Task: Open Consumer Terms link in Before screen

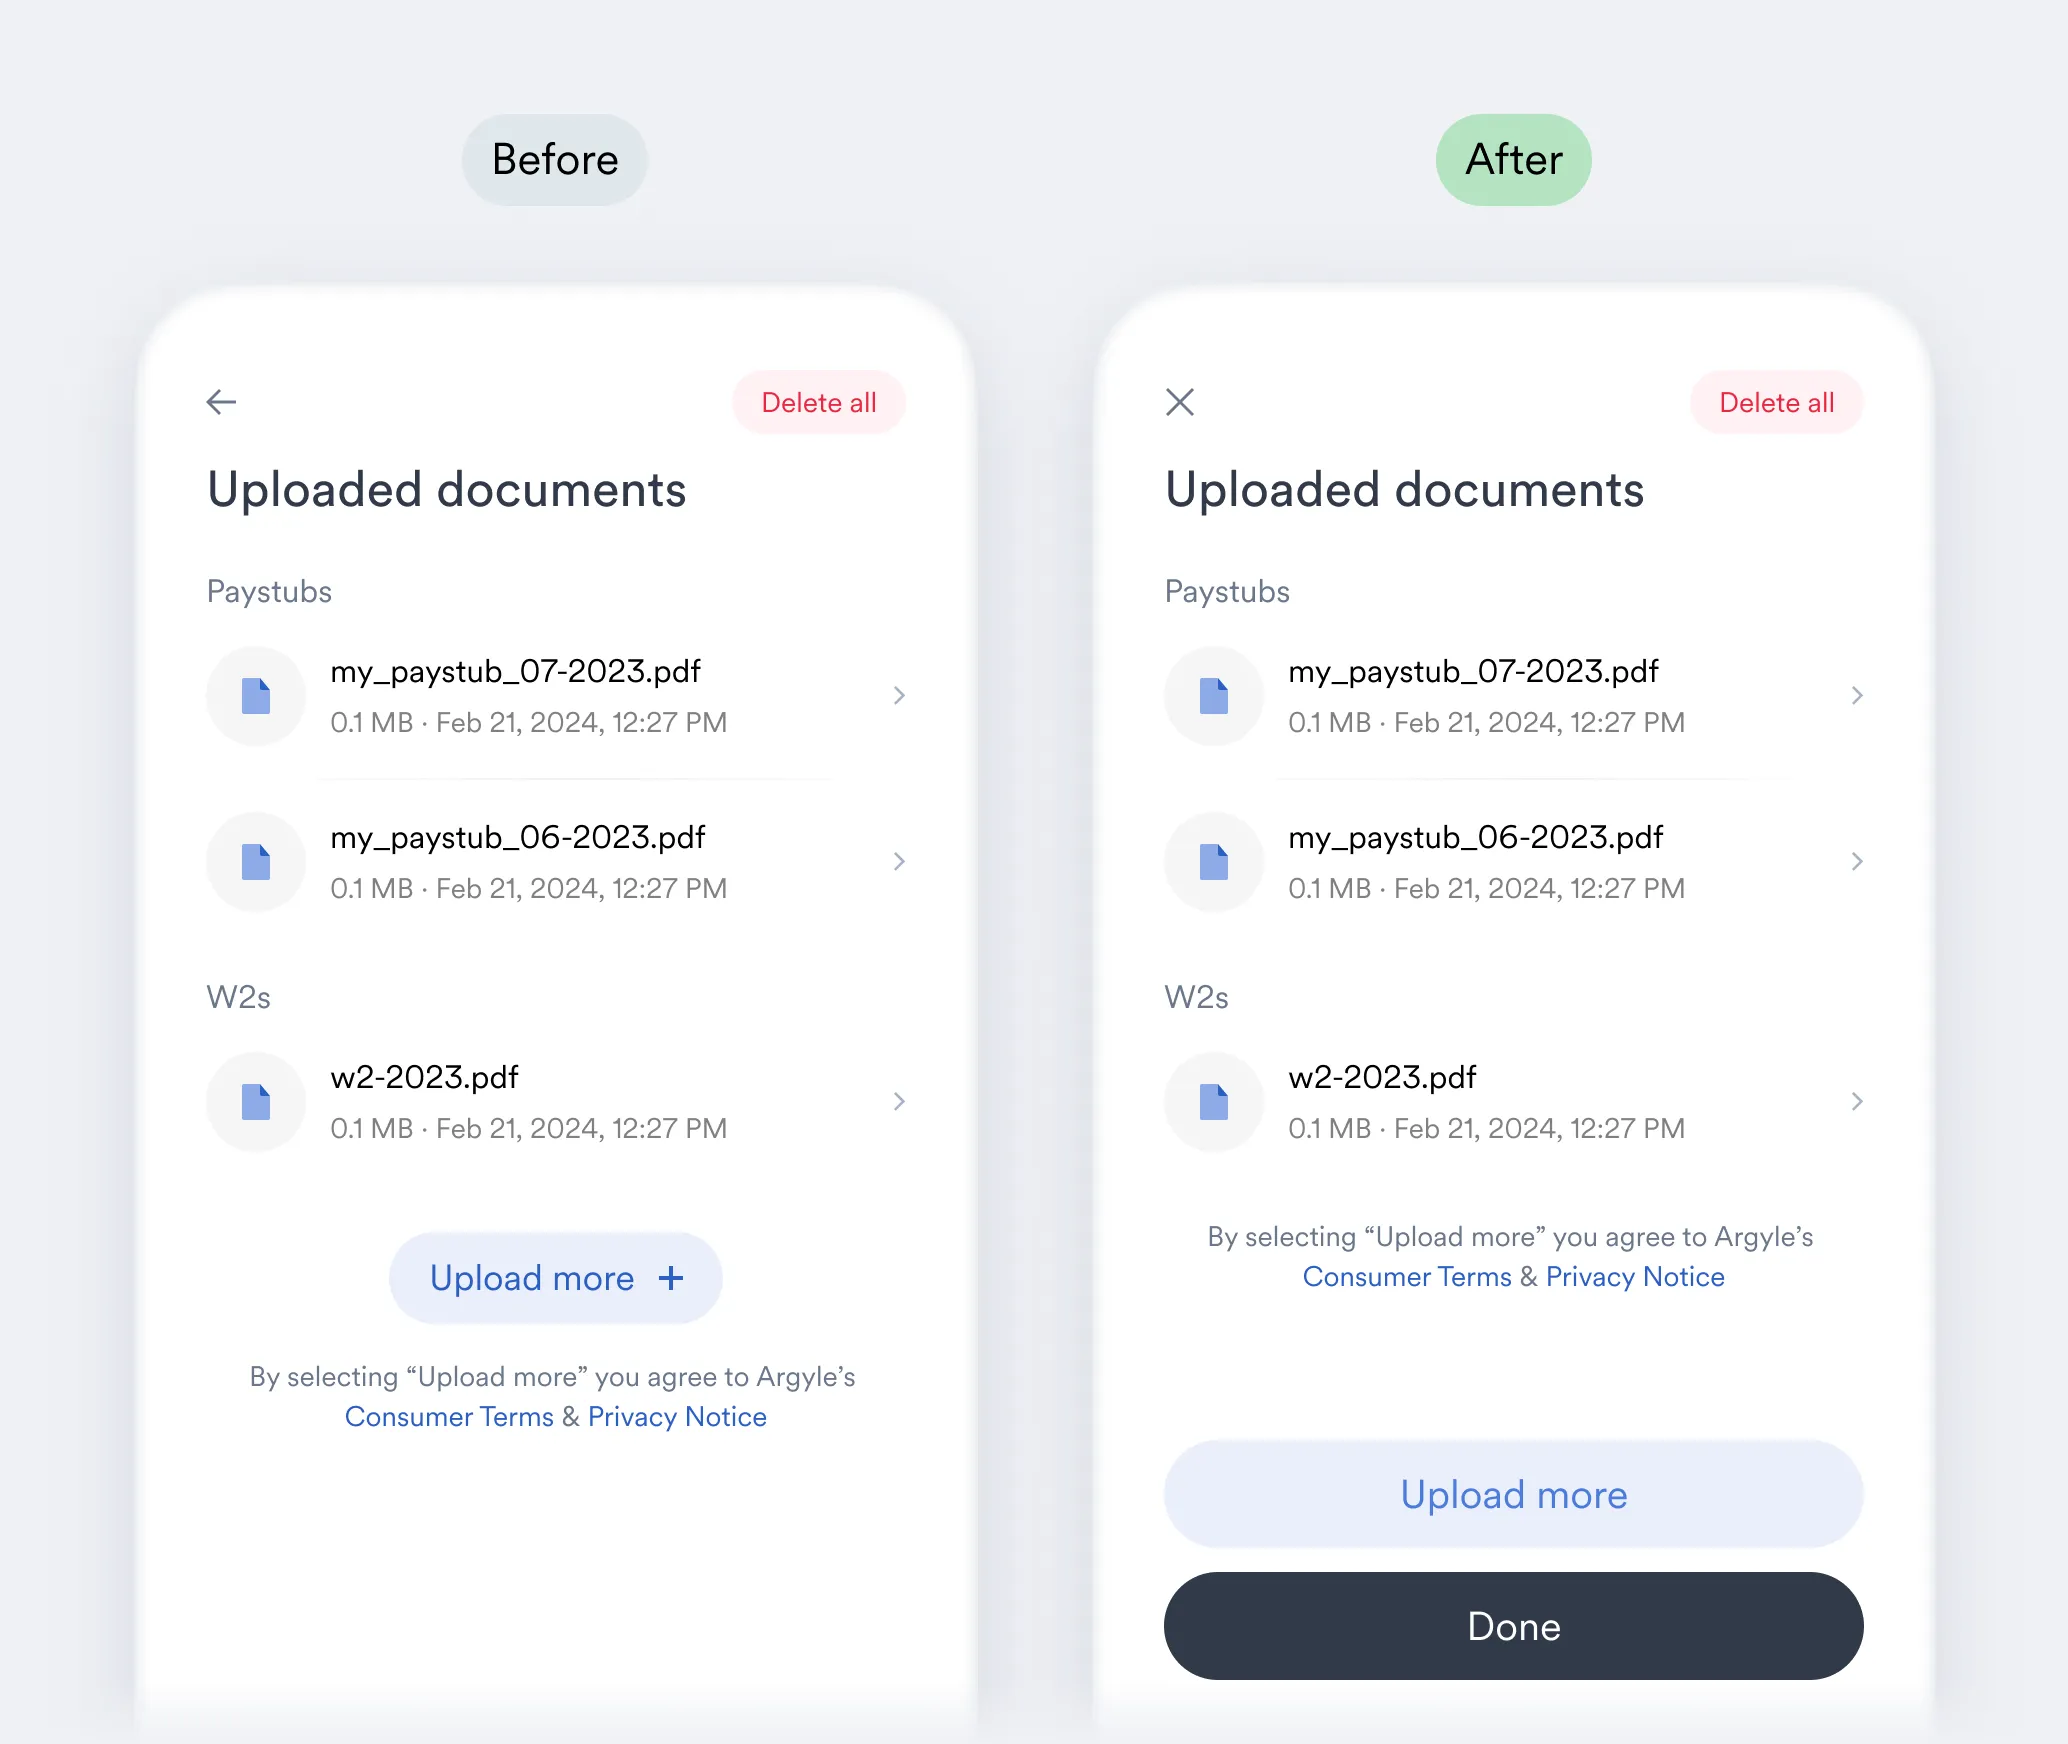Action: [449, 1417]
